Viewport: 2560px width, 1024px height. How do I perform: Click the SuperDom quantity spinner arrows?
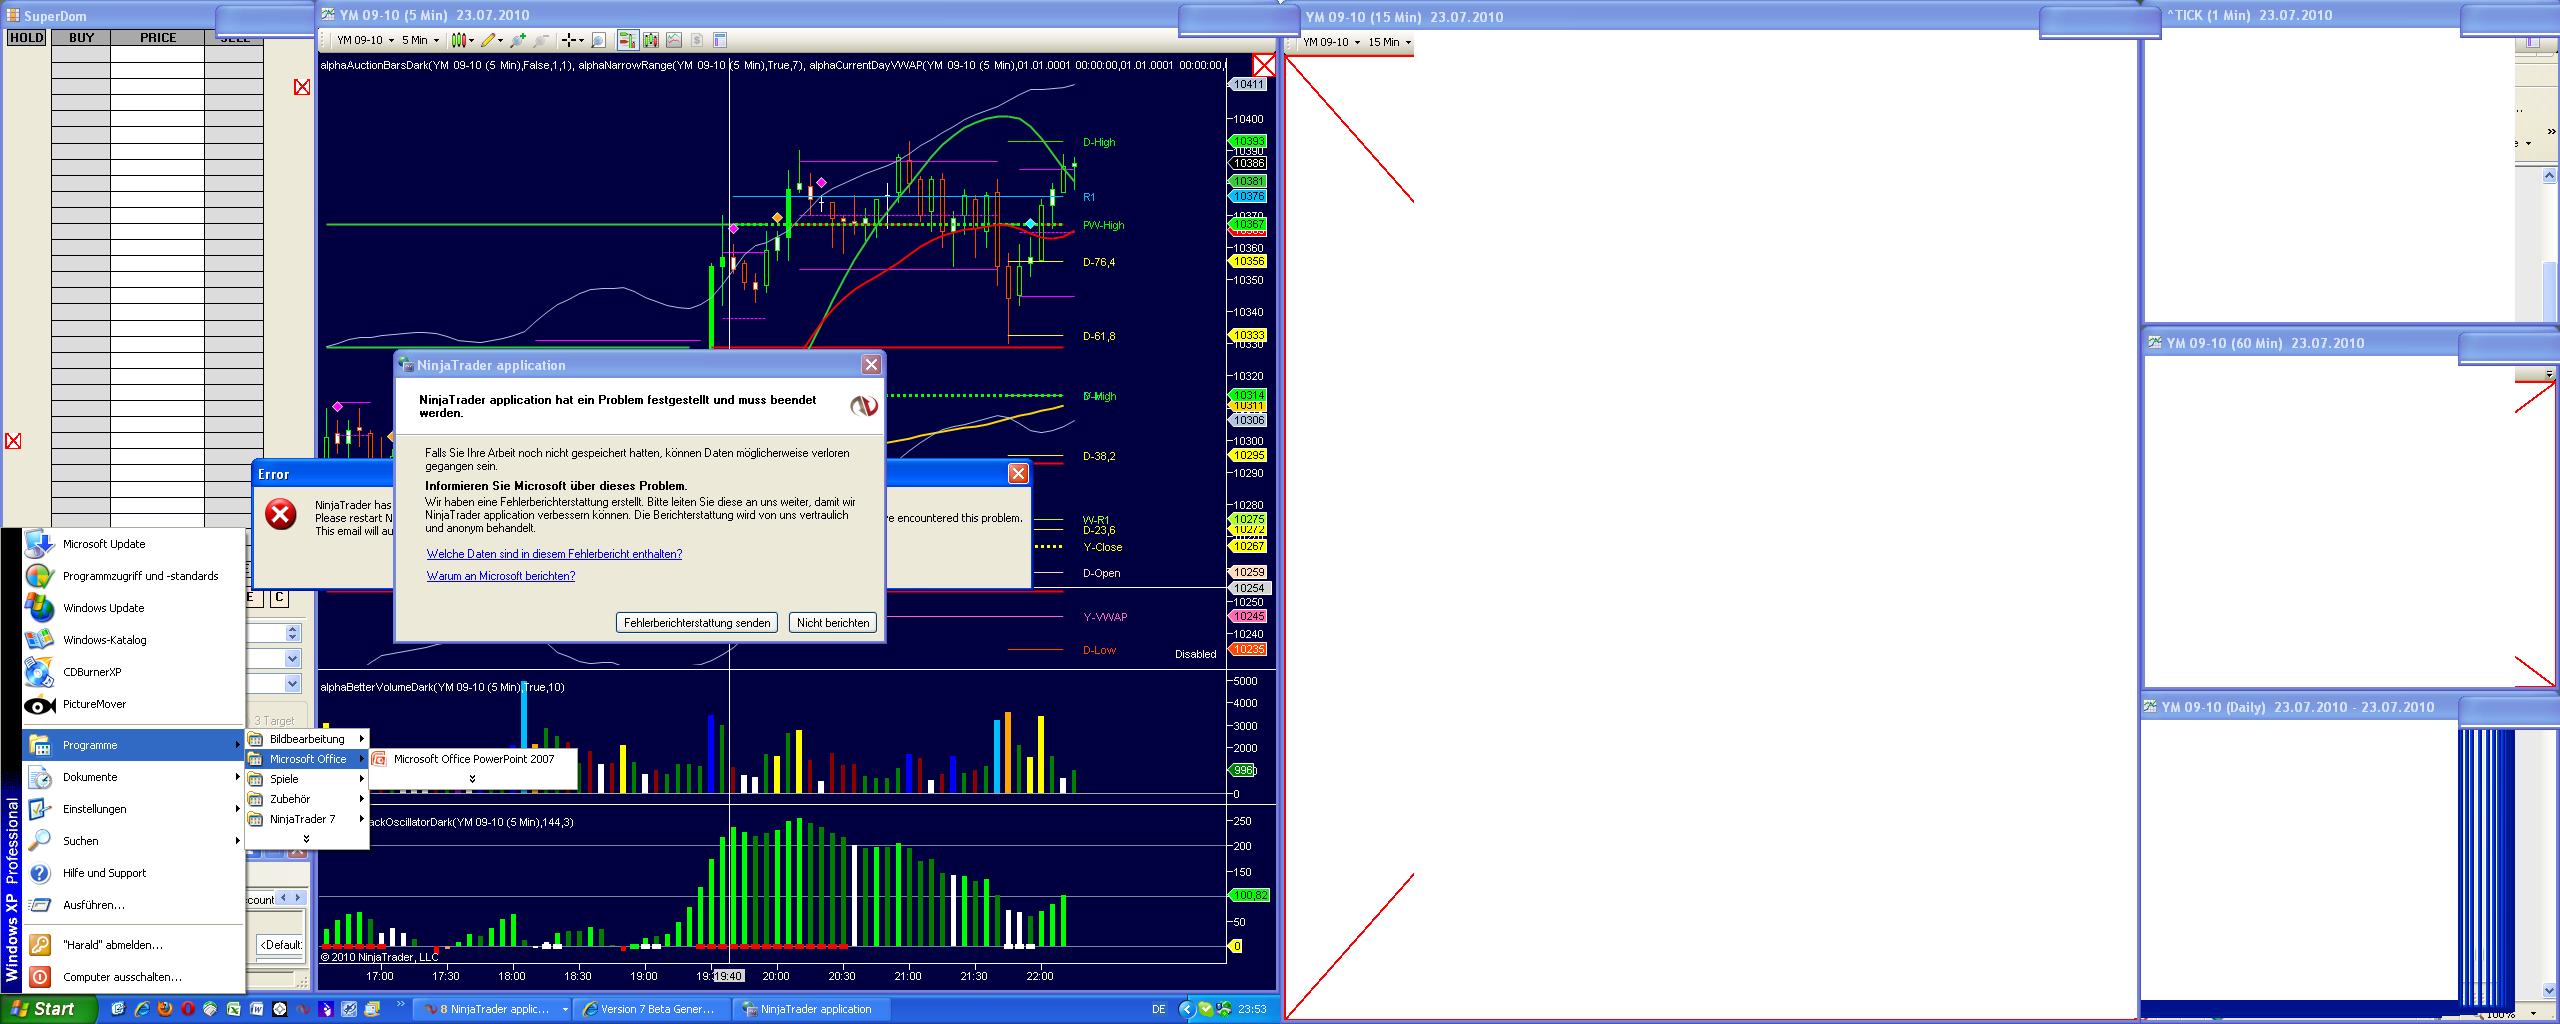point(293,633)
